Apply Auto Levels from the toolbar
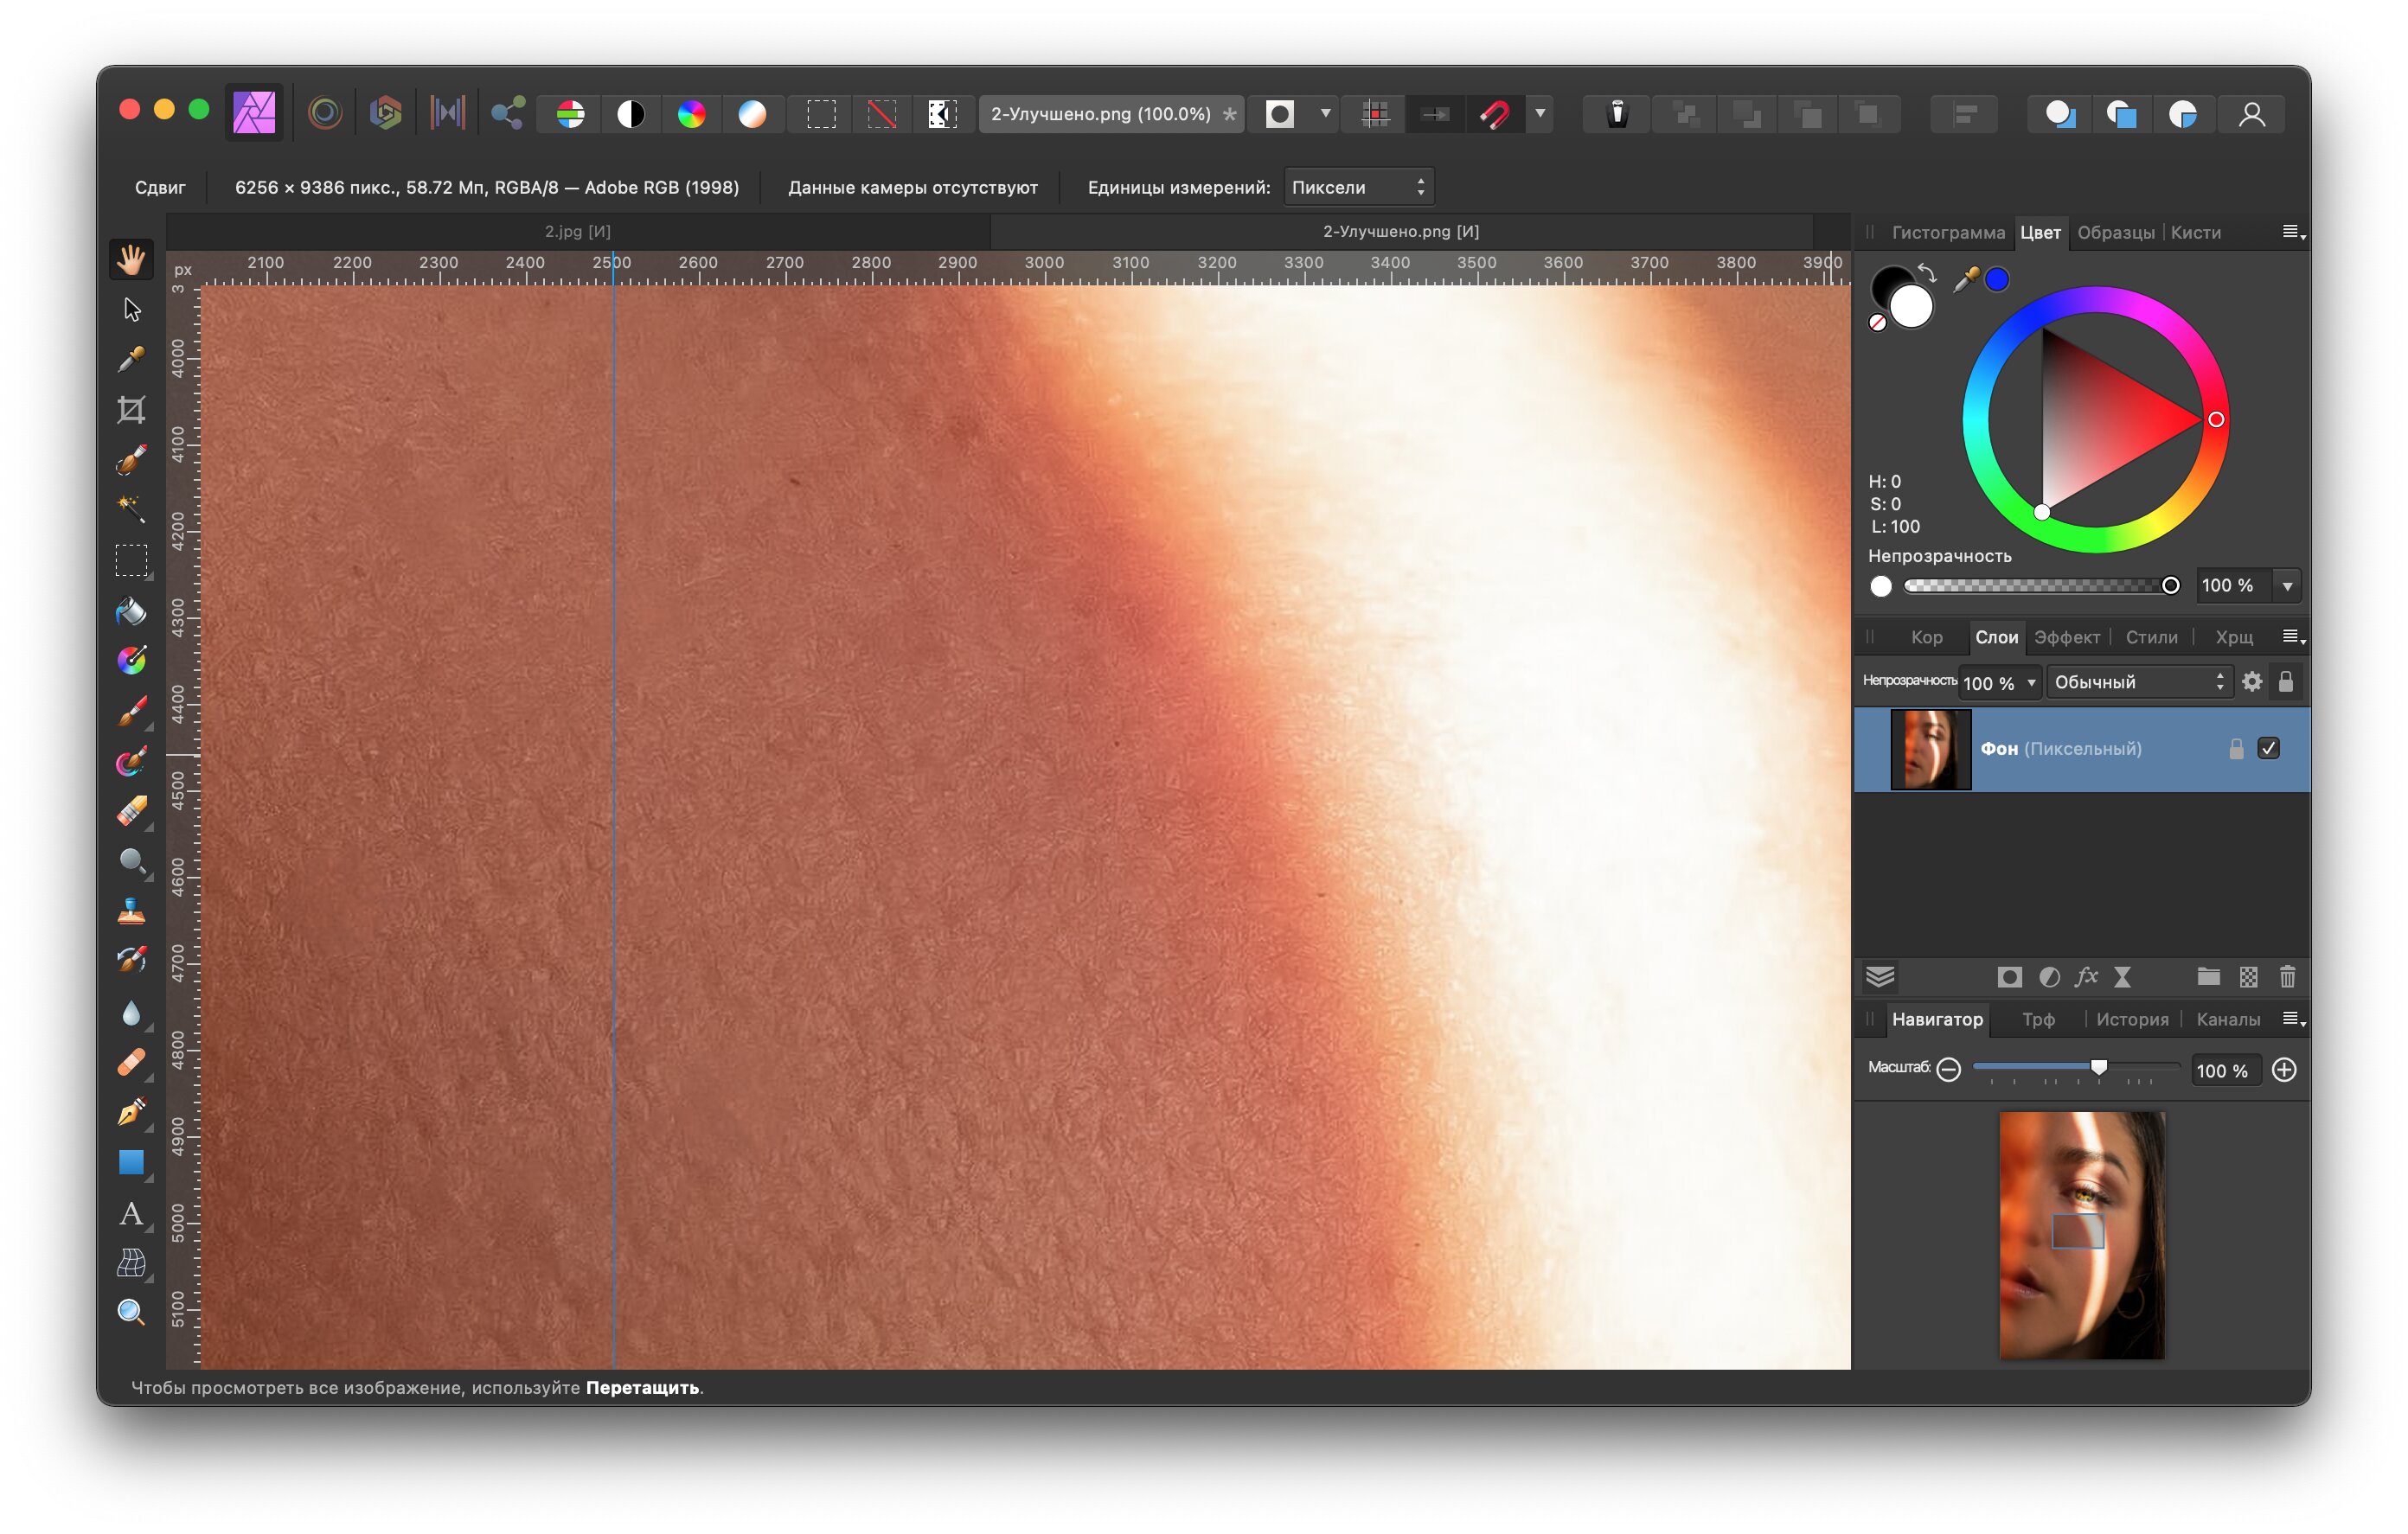Screen dimensions: 2408x1534 (x=571, y=114)
